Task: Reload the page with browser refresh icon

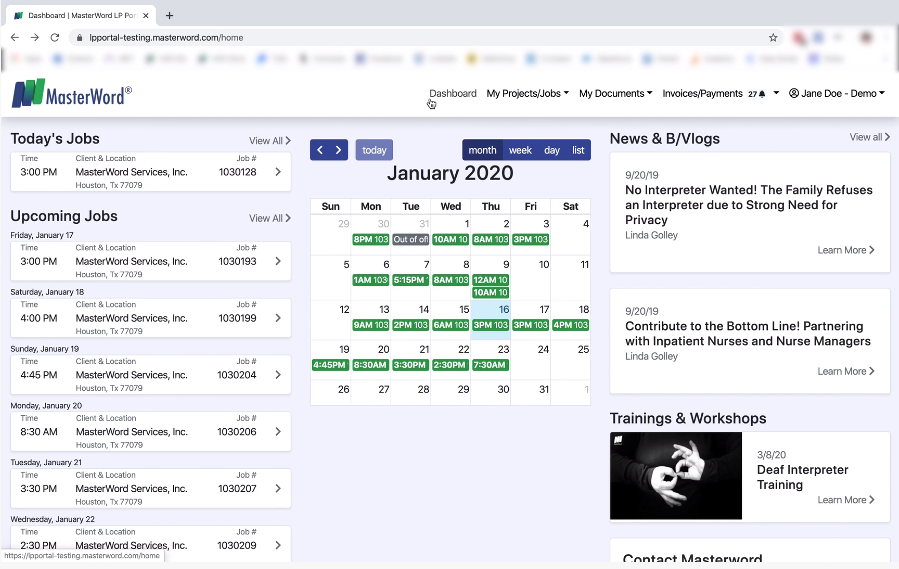Action: (55, 37)
